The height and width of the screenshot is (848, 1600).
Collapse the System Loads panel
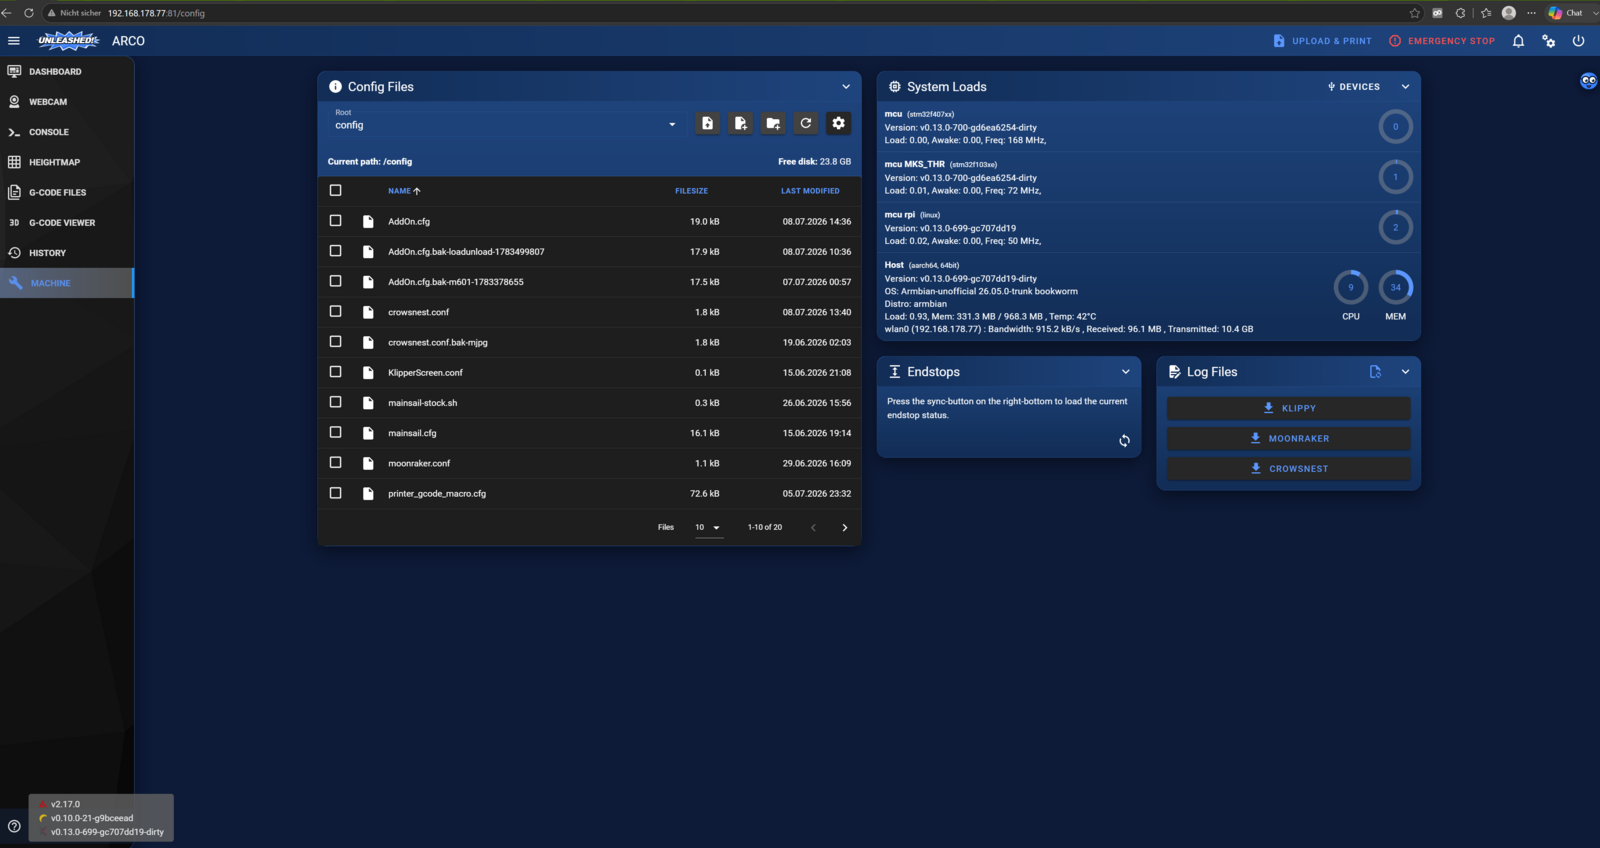click(x=1405, y=87)
